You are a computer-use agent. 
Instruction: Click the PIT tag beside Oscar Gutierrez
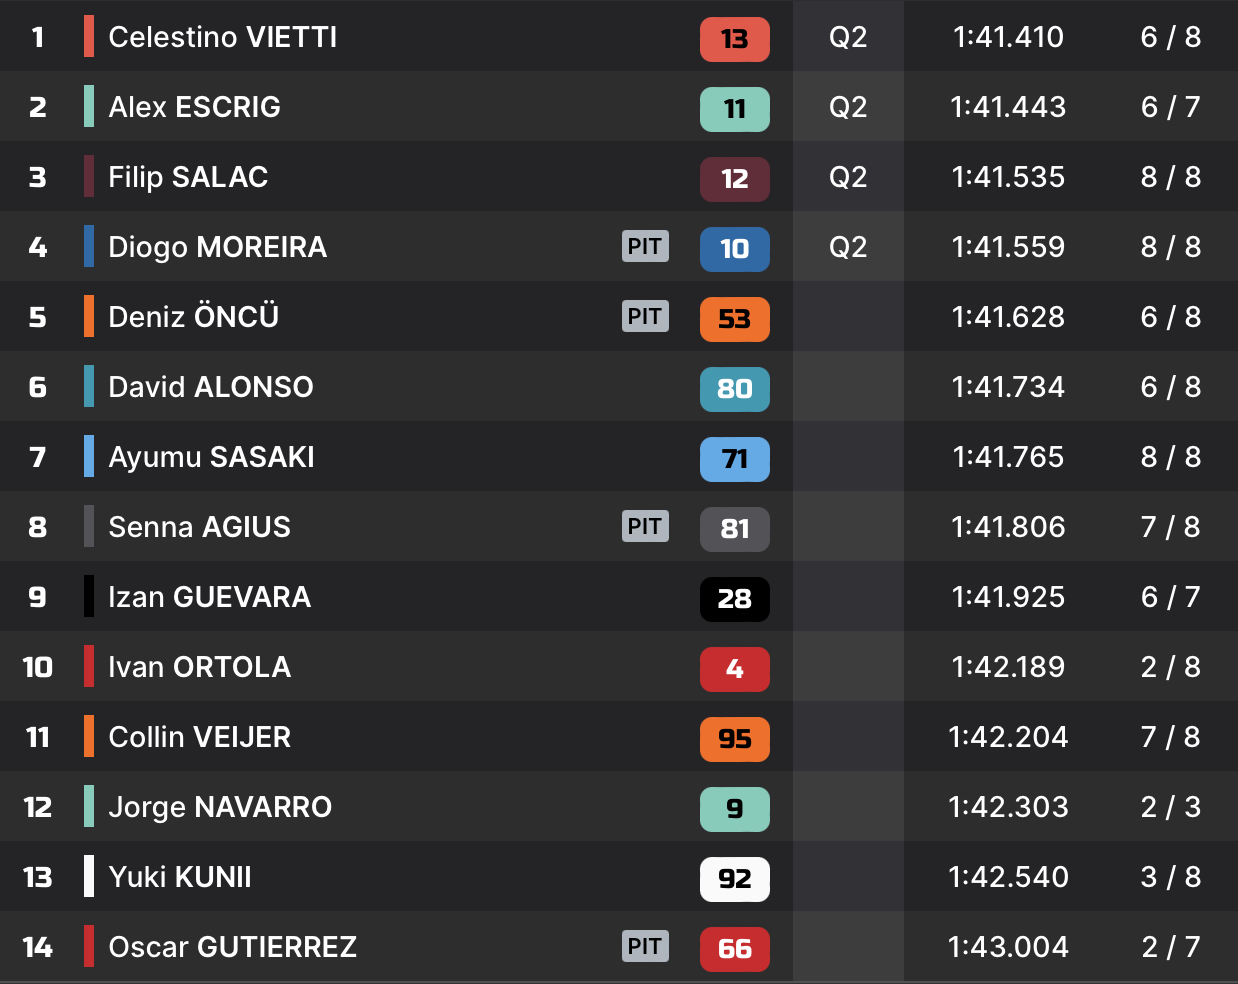(644, 946)
